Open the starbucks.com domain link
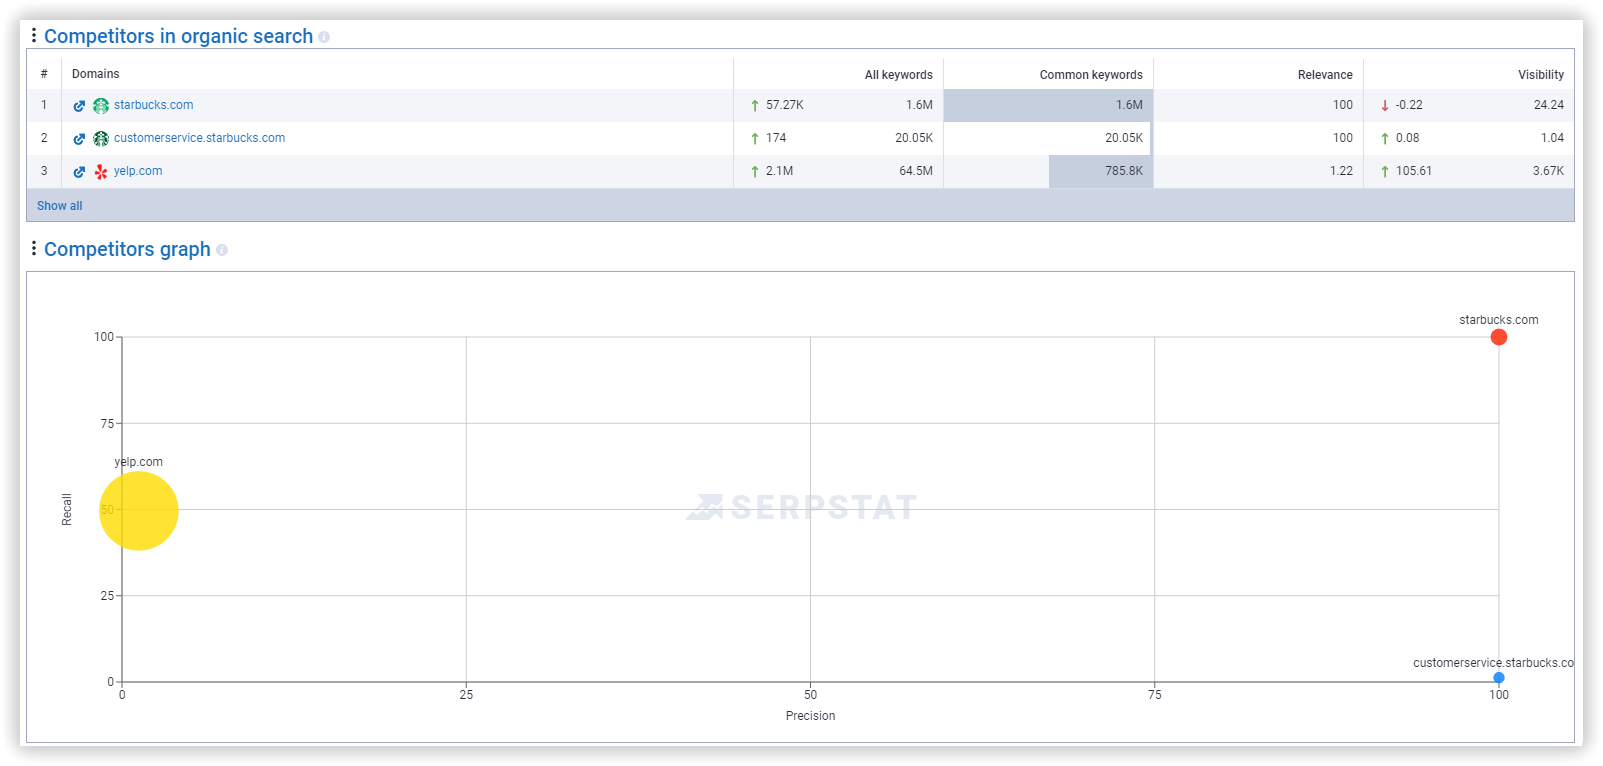The image size is (1603, 766). pos(154,105)
